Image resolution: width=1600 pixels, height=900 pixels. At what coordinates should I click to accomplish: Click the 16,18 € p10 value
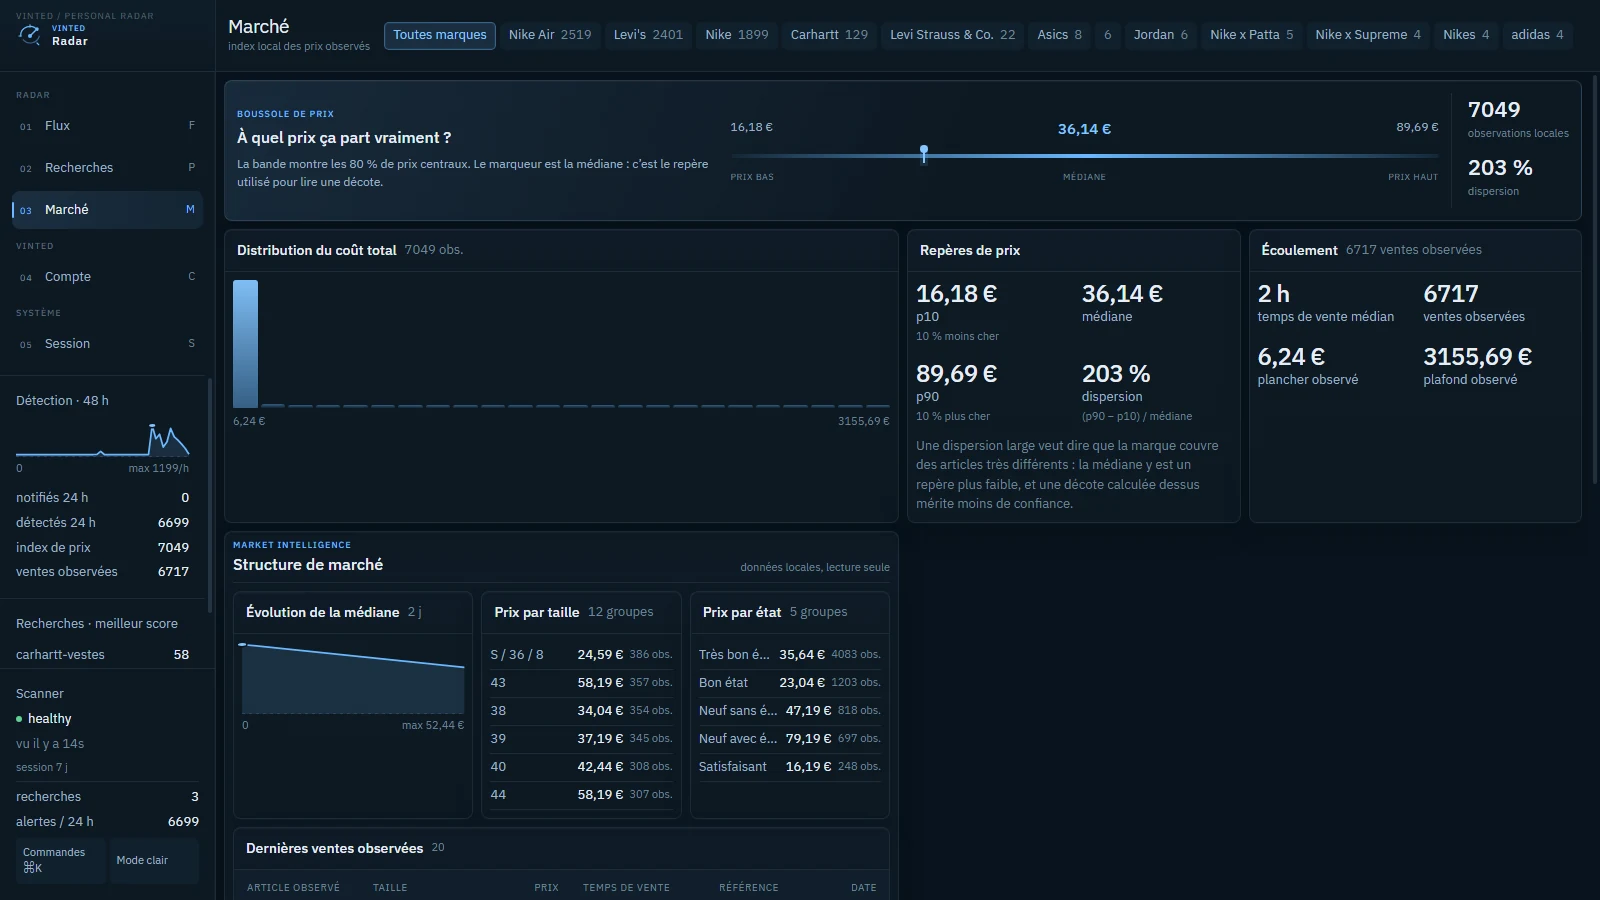click(957, 294)
